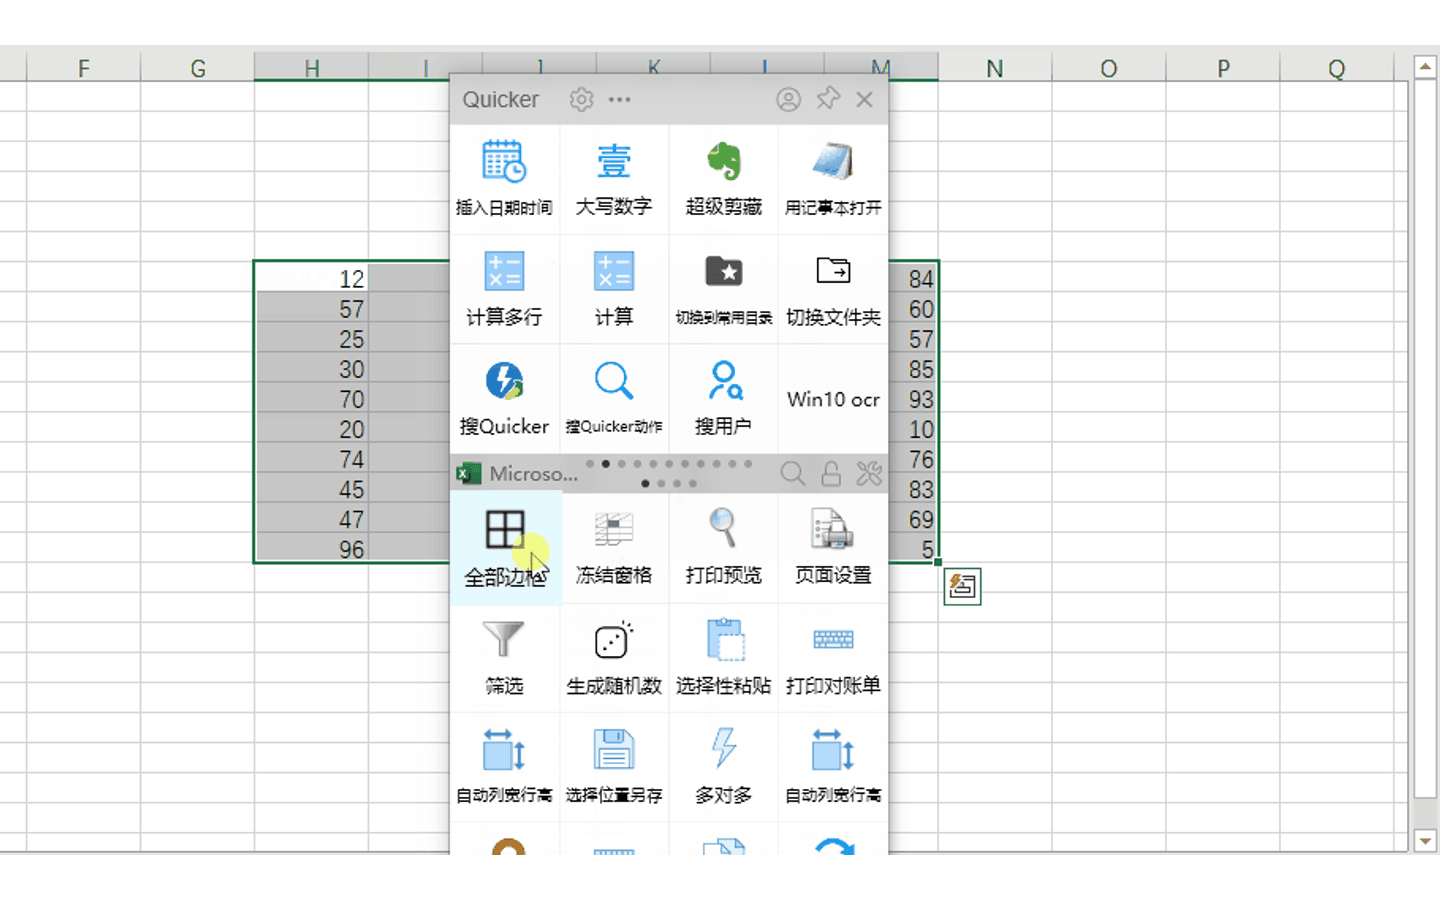This screenshot has width=1440, height=900.
Task: Run 插入日期时间 action
Action: (504, 180)
